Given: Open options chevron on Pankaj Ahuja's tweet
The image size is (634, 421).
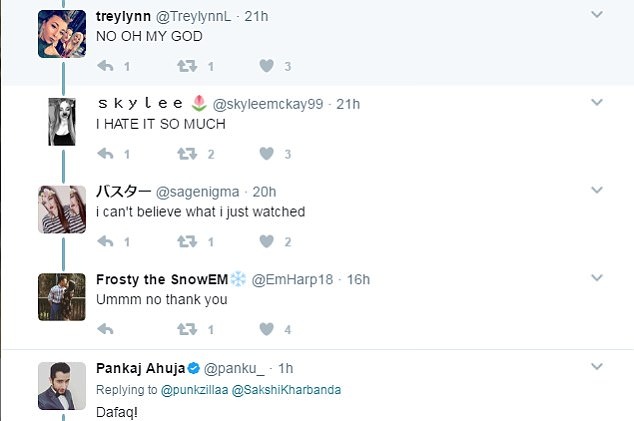Looking at the screenshot, I should (x=597, y=367).
